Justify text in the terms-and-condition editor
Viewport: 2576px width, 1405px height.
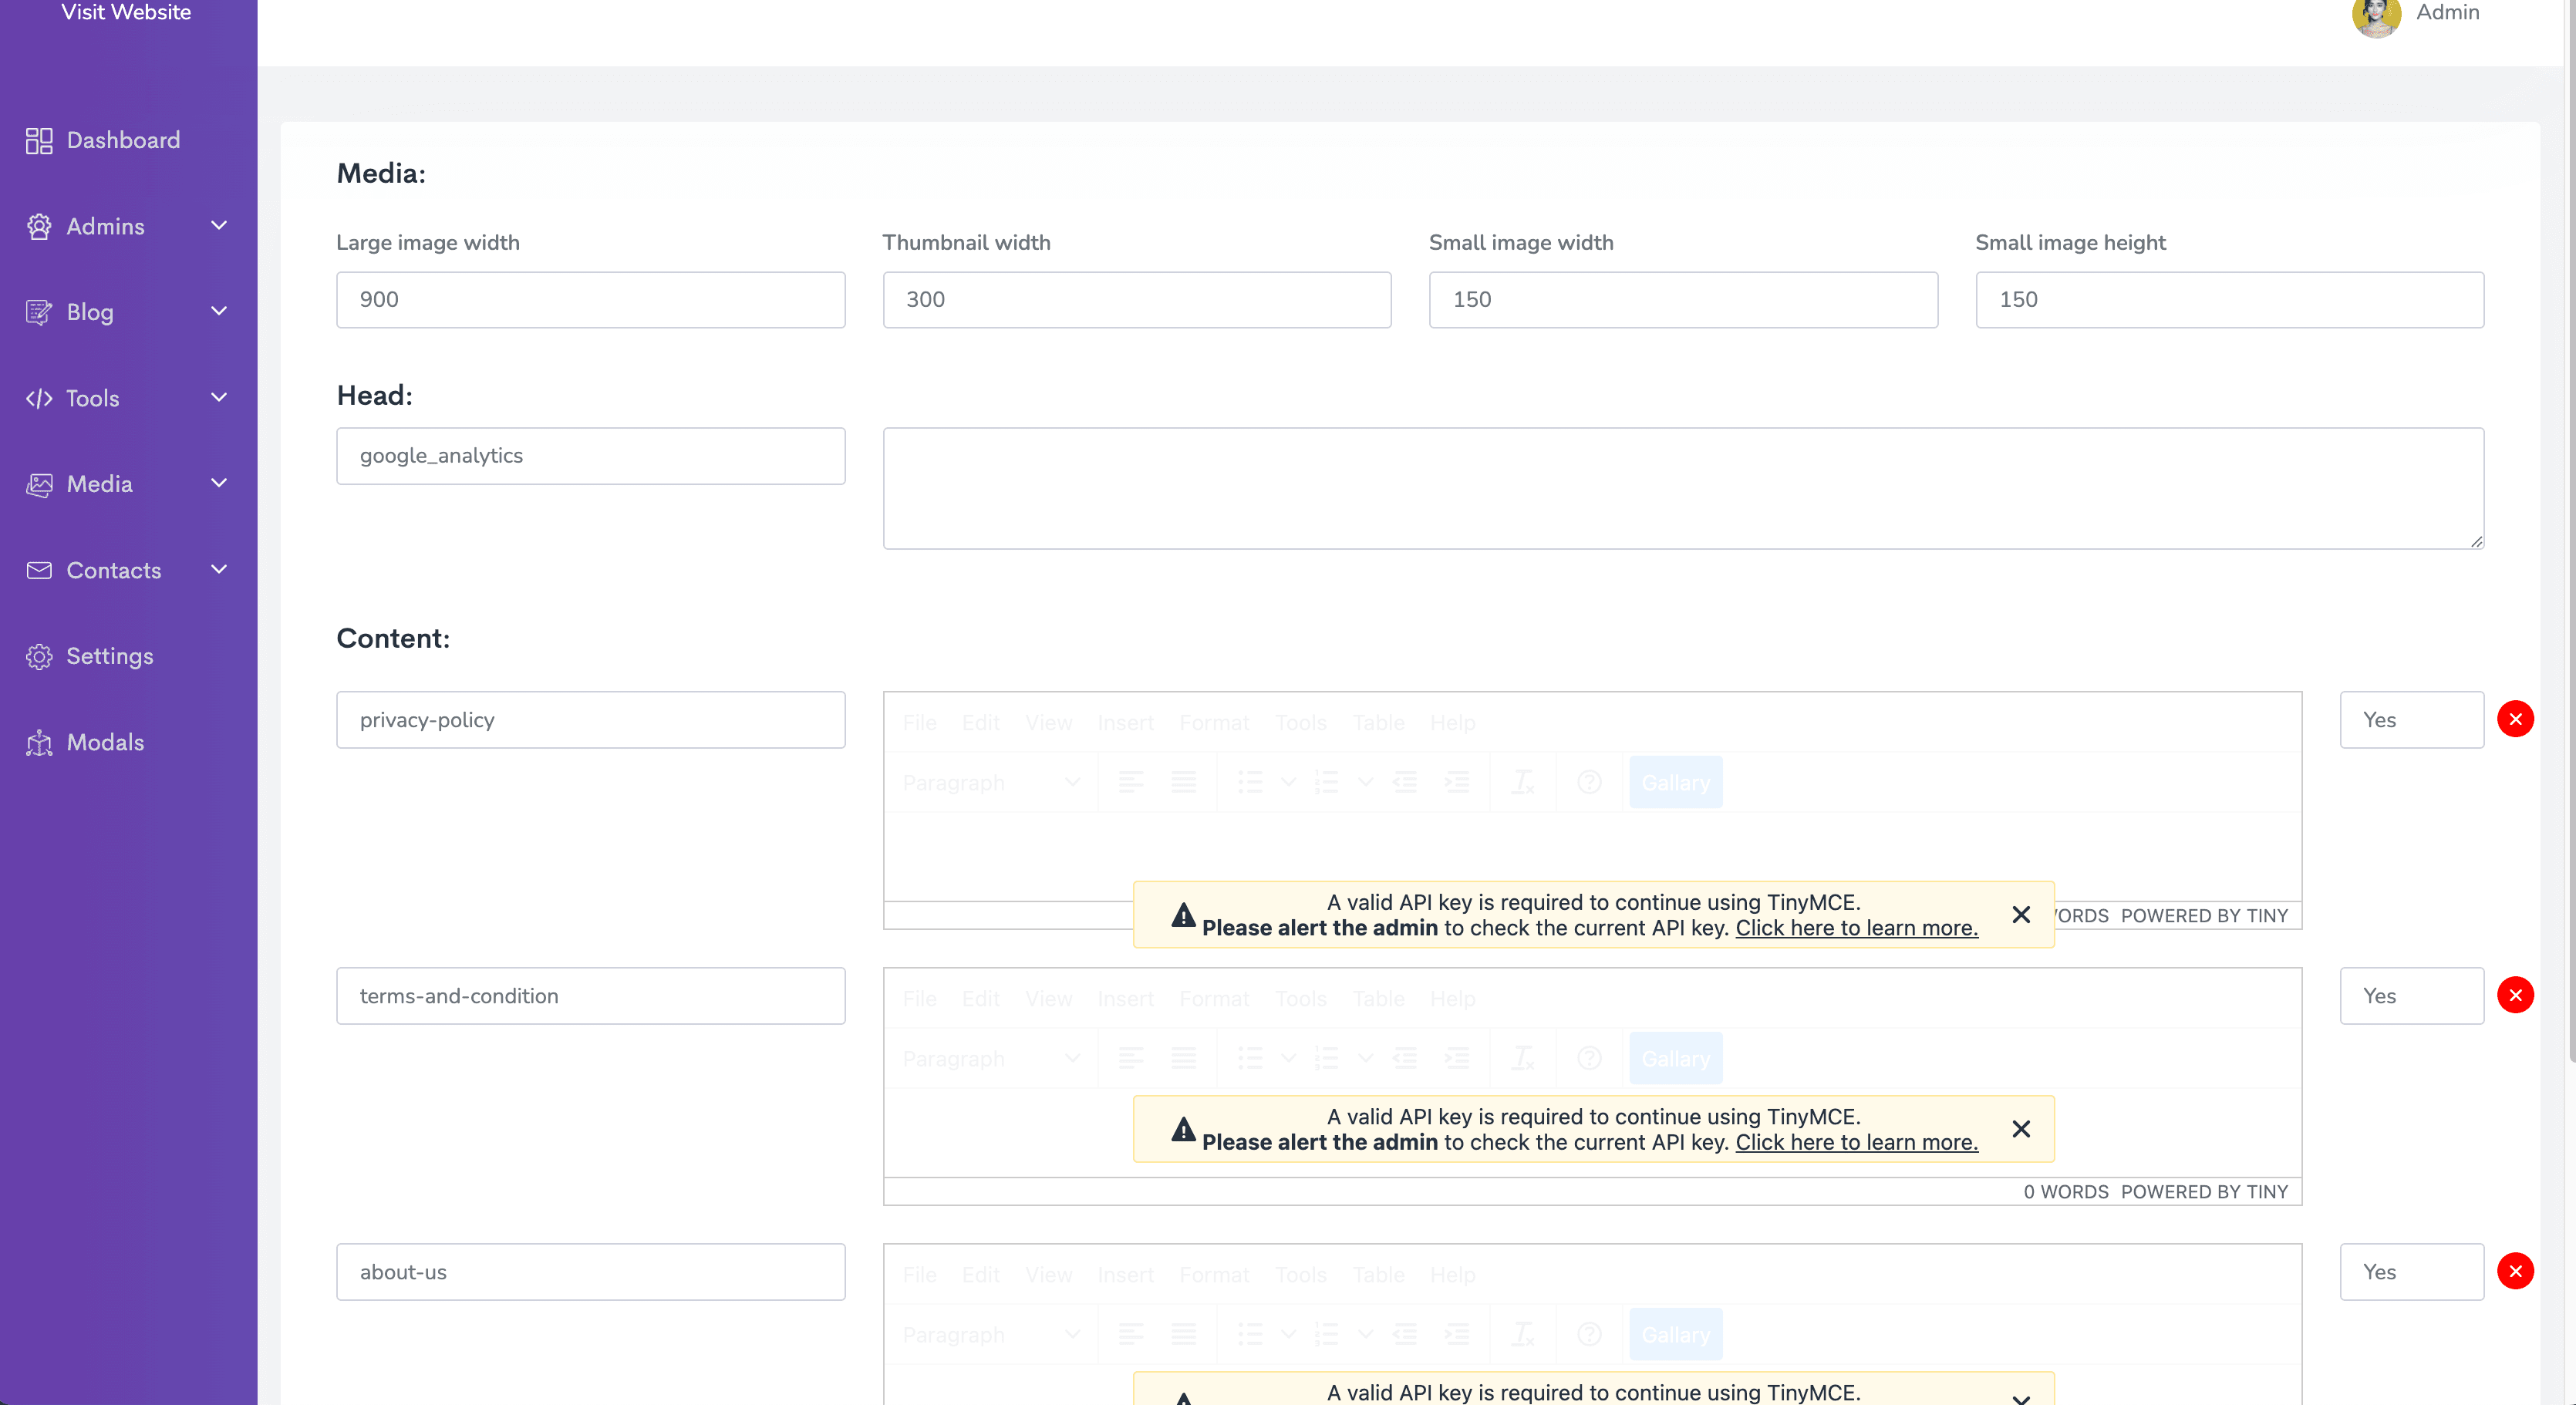(x=1184, y=1058)
